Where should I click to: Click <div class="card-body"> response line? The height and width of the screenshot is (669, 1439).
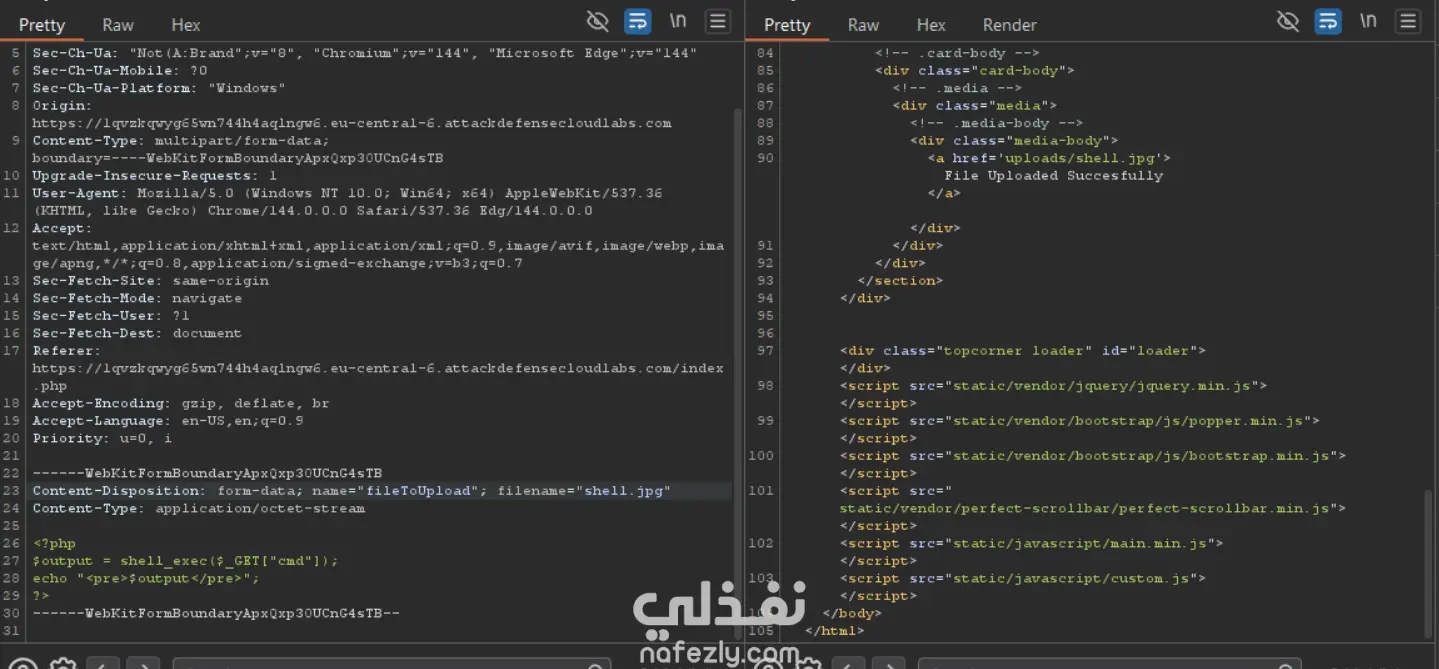point(975,71)
